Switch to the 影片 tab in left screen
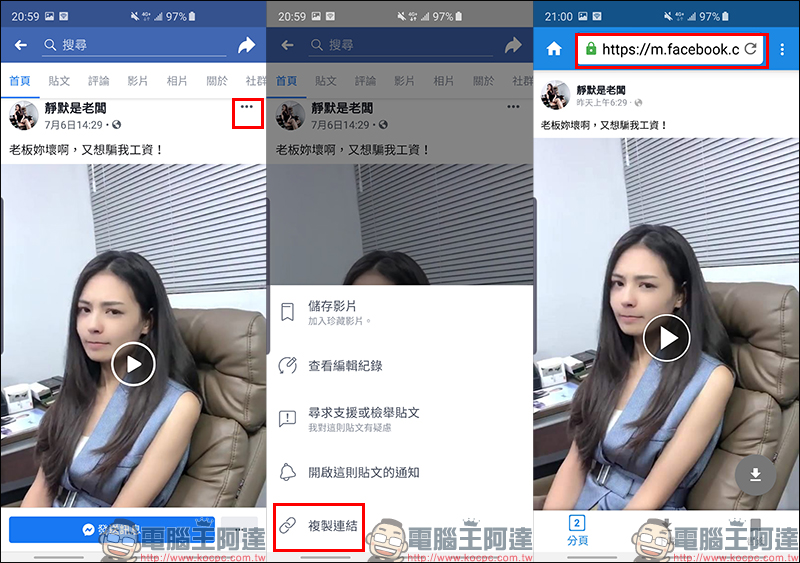Viewport: 800px width, 563px height. [138, 81]
